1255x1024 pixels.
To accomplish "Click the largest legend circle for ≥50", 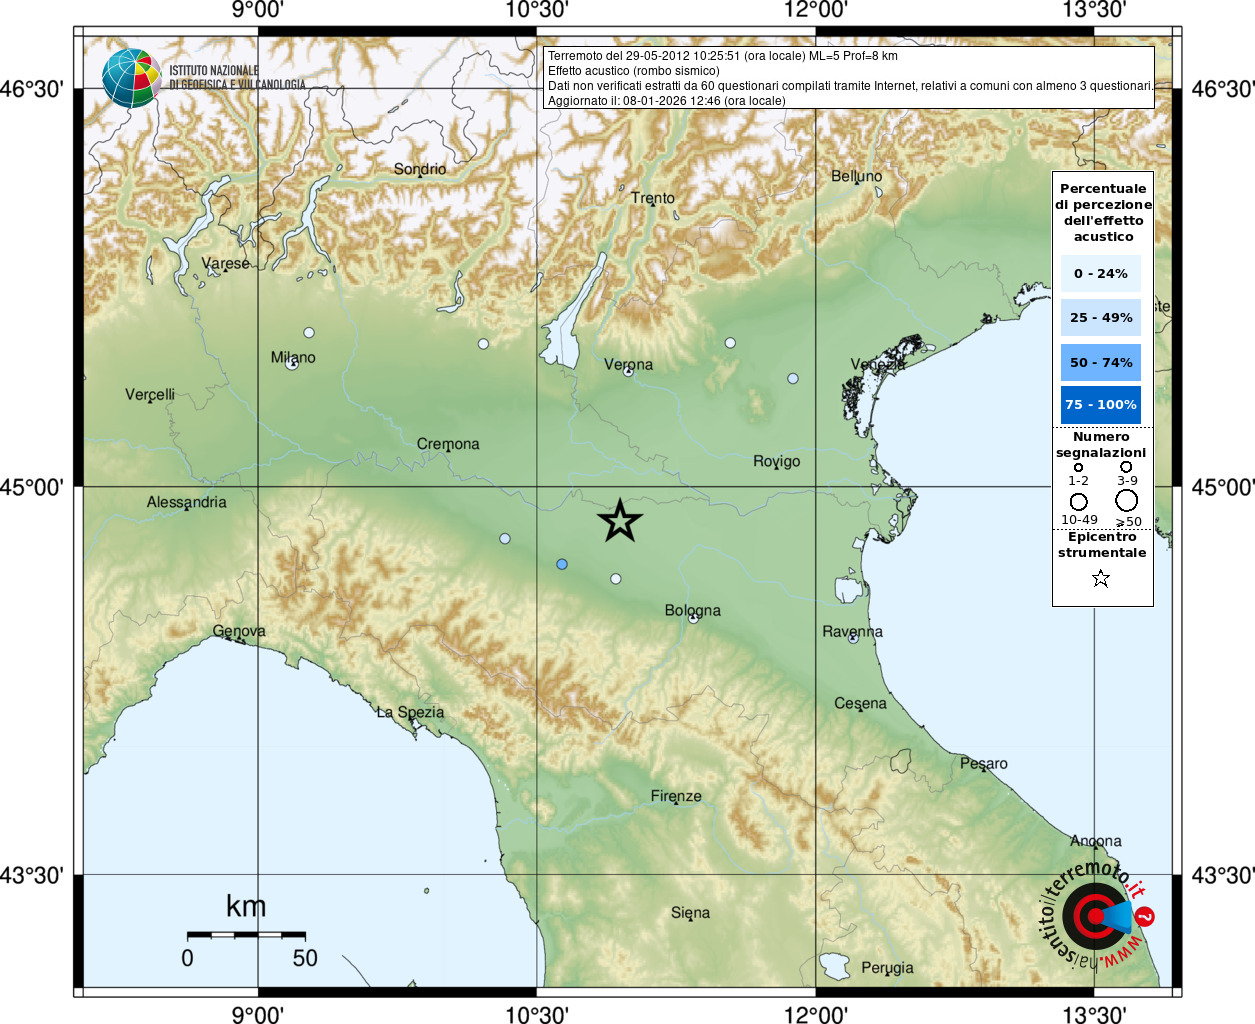I will (1127, 500).
